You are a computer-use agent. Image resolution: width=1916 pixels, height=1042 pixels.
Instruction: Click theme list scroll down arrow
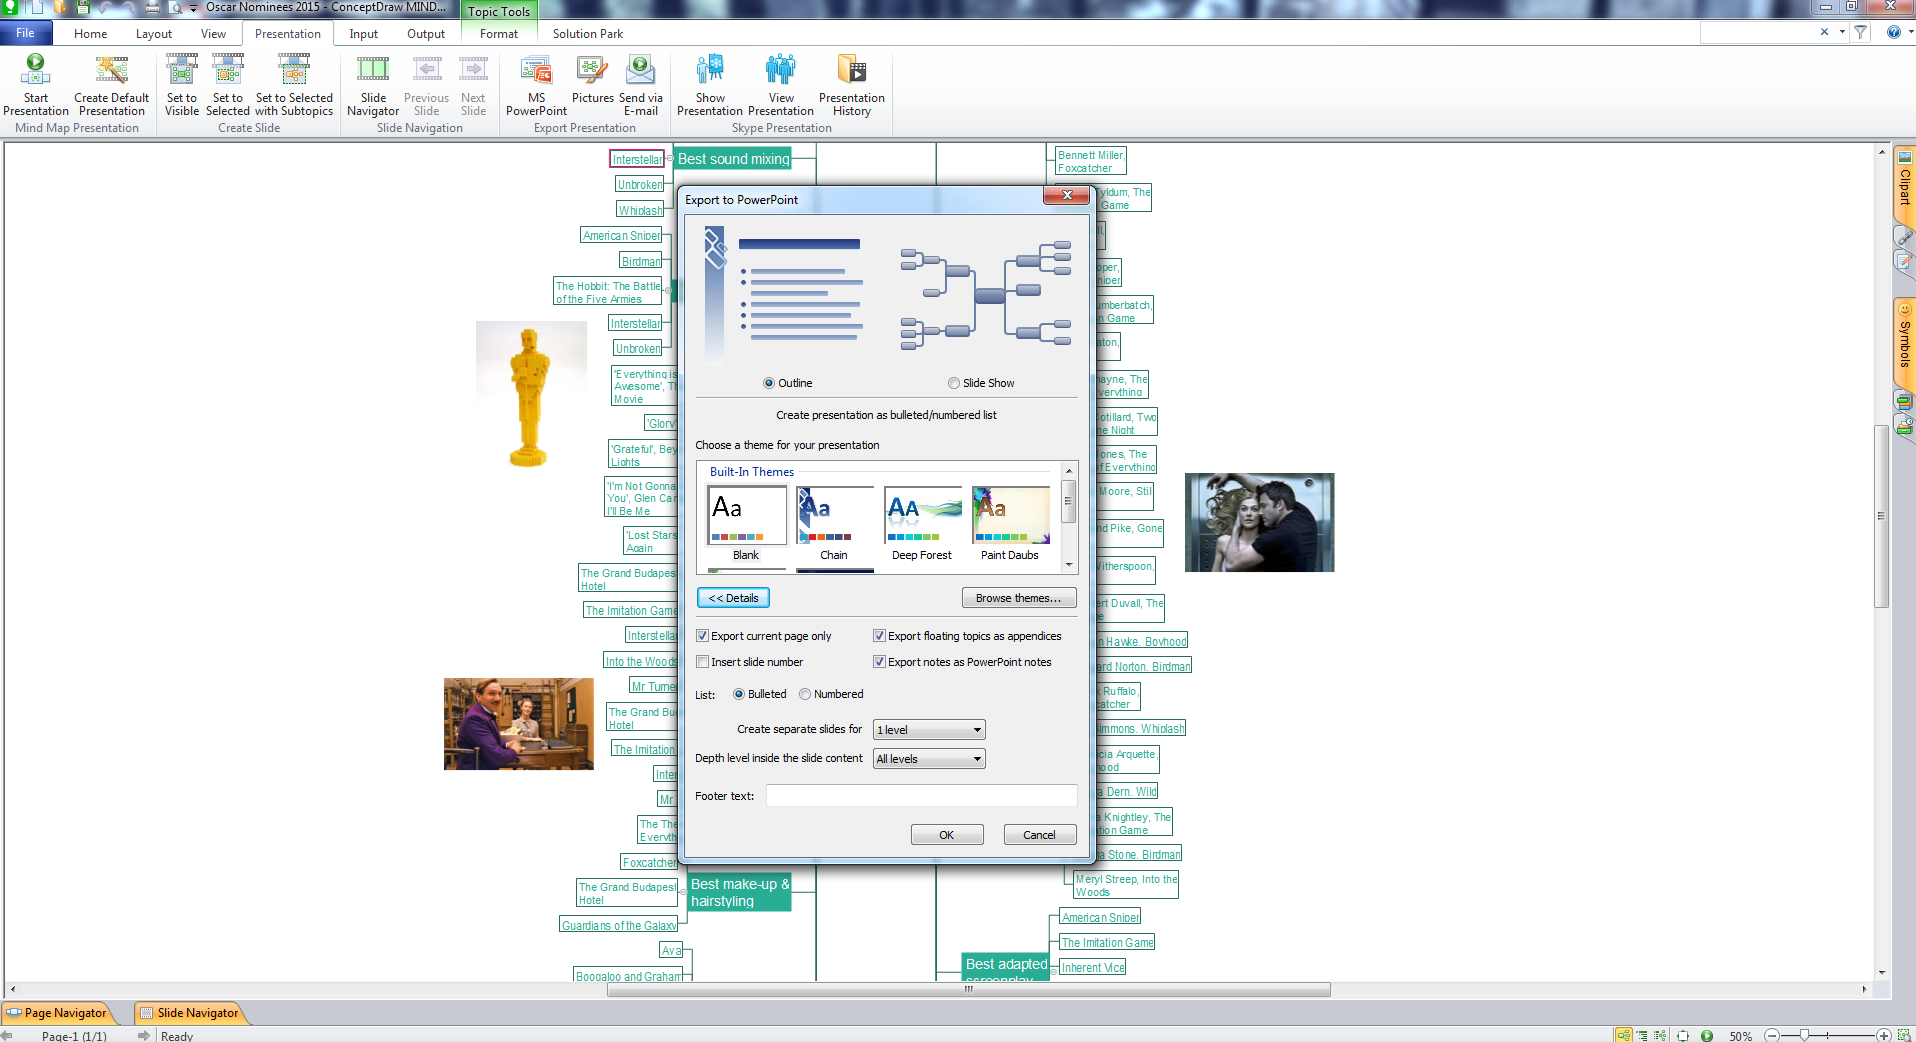[1069, 565]
